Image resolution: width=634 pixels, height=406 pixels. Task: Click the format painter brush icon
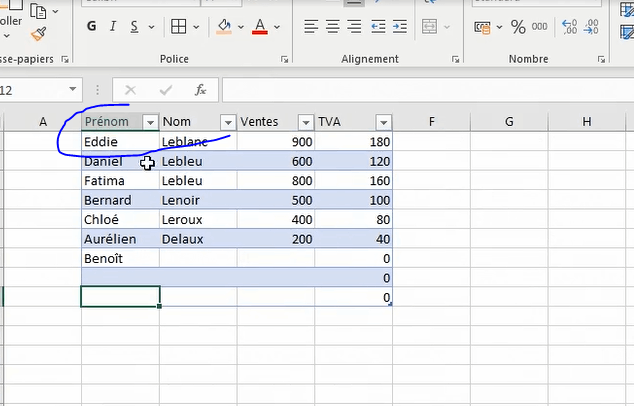click(x=38, y=34)
